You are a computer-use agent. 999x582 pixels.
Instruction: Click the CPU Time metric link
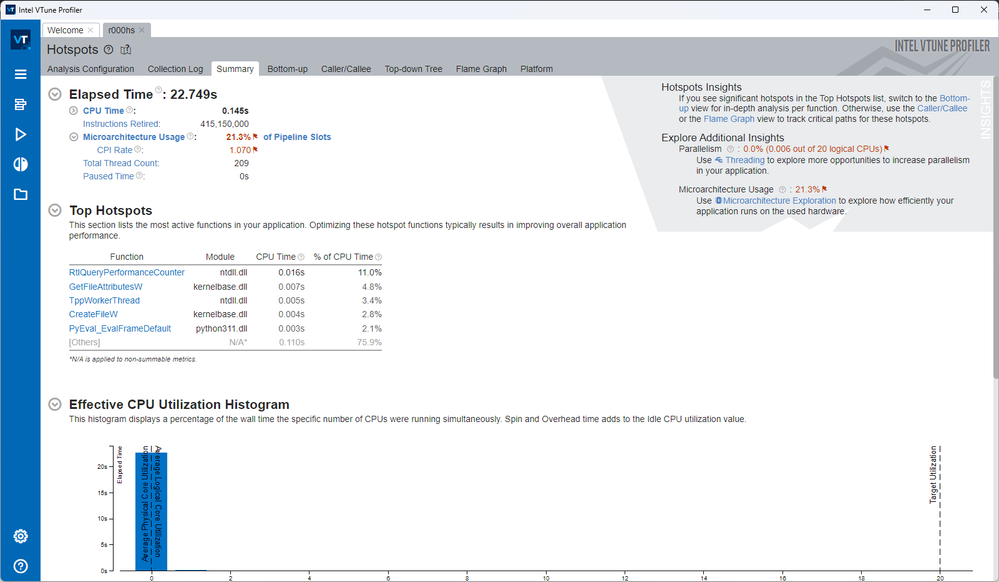pyautogui.click(x=103, y=110)
